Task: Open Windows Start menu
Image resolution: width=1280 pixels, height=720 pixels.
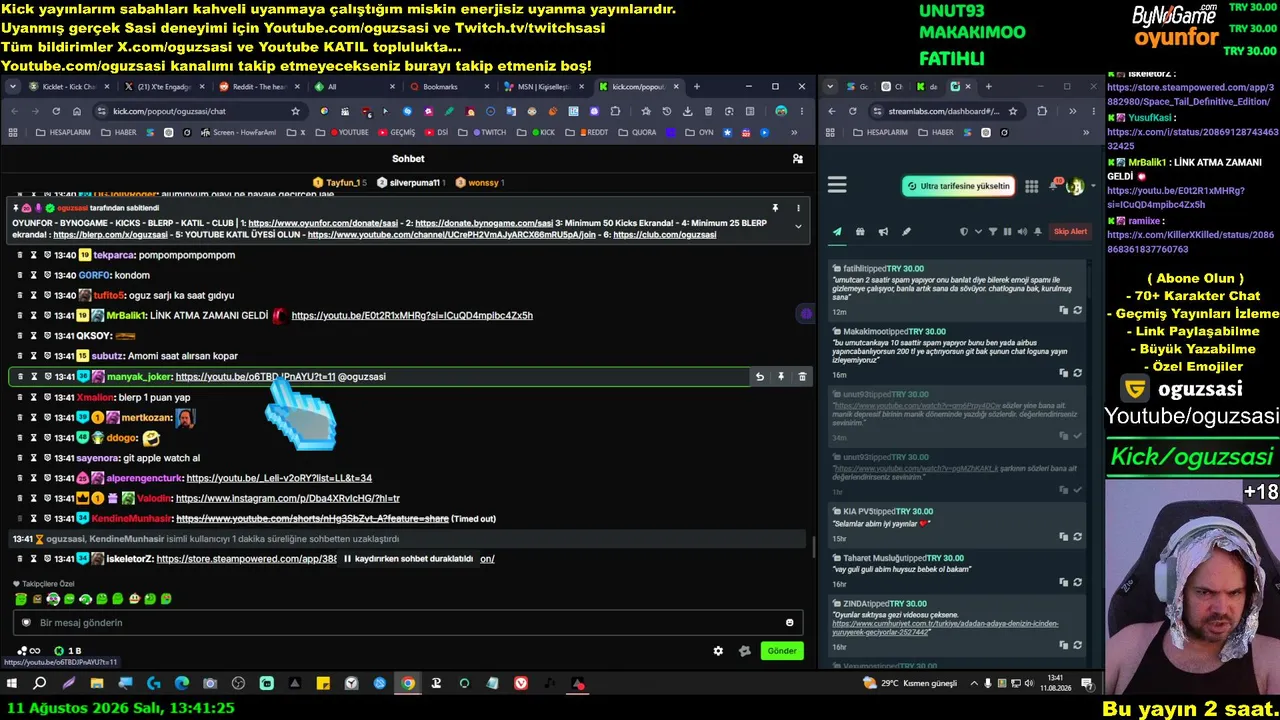Action: [x=12, y=684]
